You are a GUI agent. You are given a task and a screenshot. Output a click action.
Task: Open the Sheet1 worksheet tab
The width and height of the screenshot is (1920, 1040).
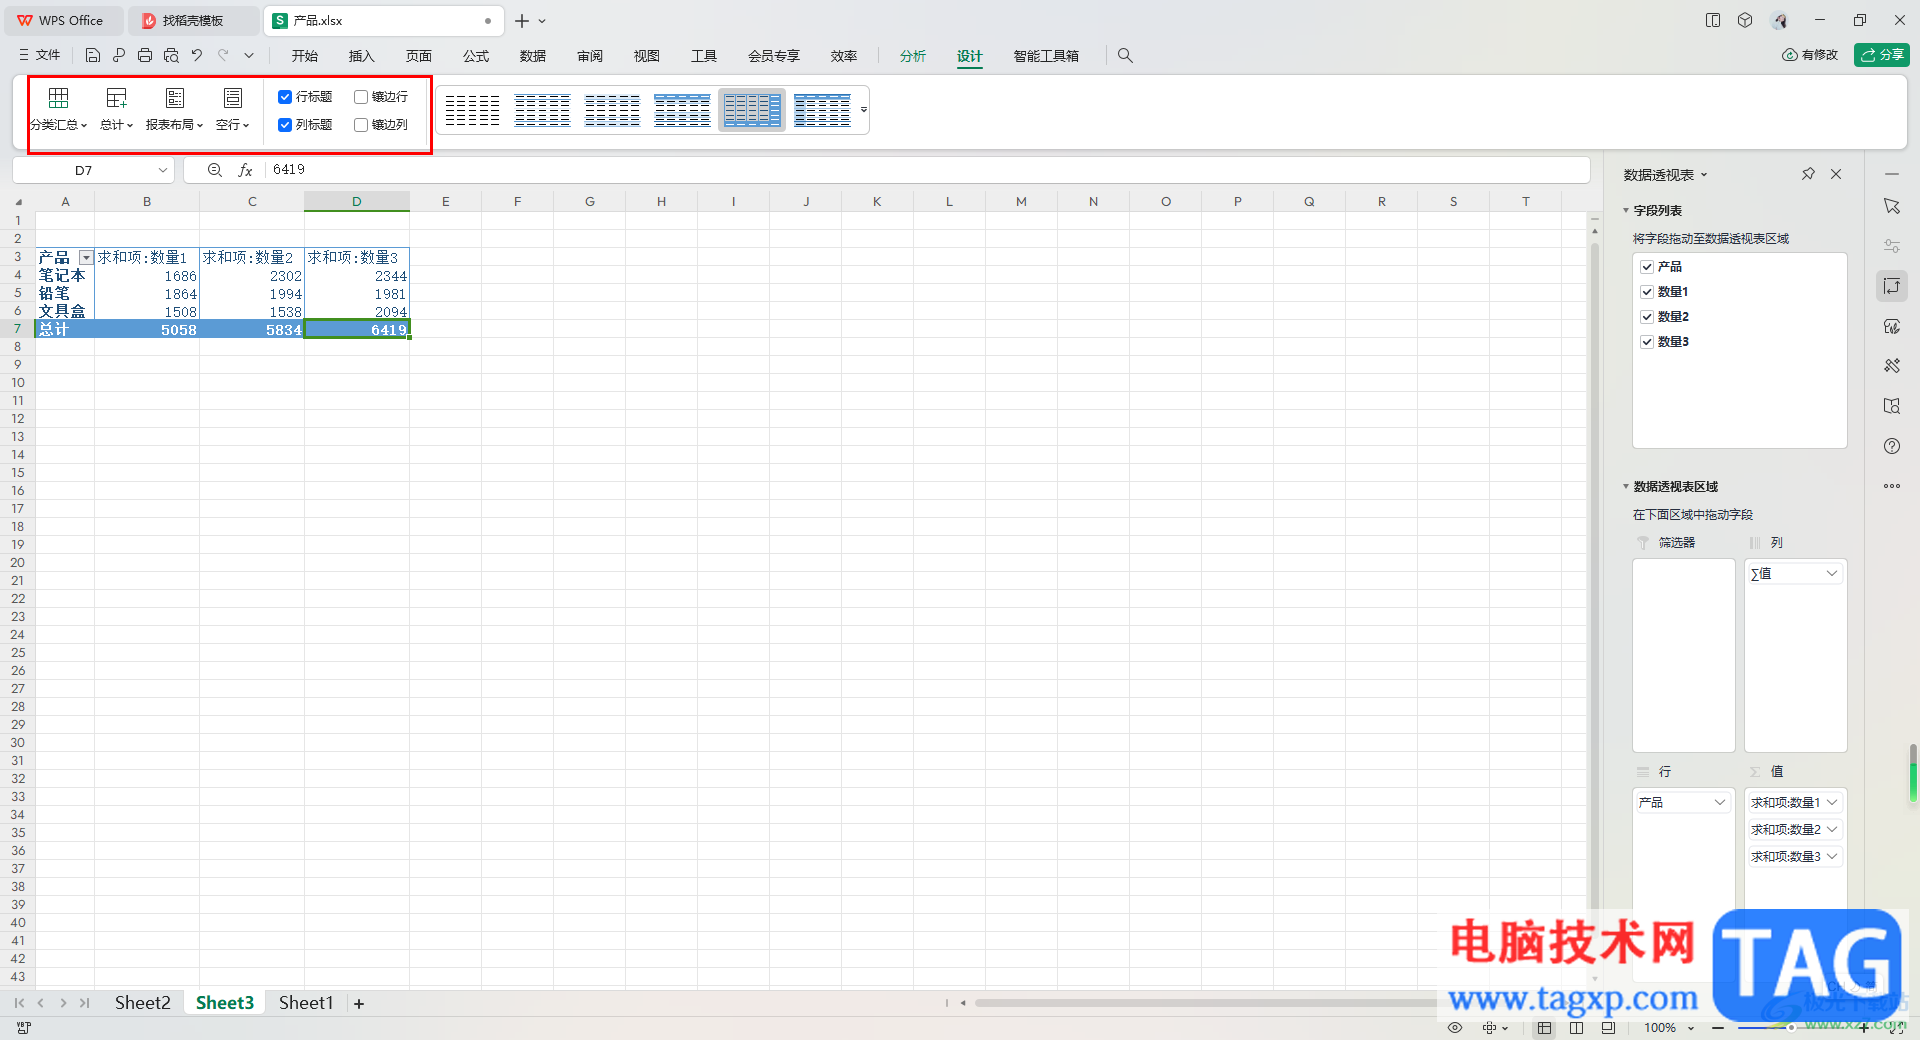[x=306, y=1003]
